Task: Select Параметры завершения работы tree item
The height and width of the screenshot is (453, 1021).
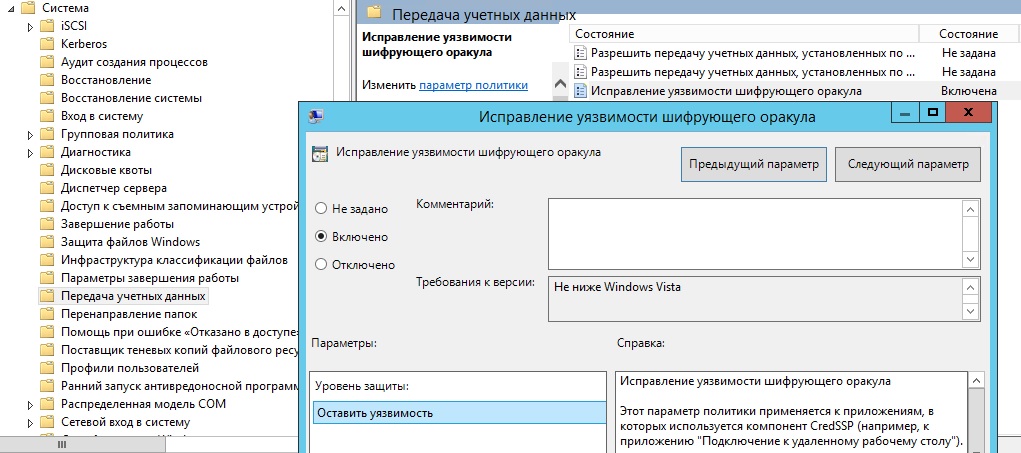Action: [150, 278]
